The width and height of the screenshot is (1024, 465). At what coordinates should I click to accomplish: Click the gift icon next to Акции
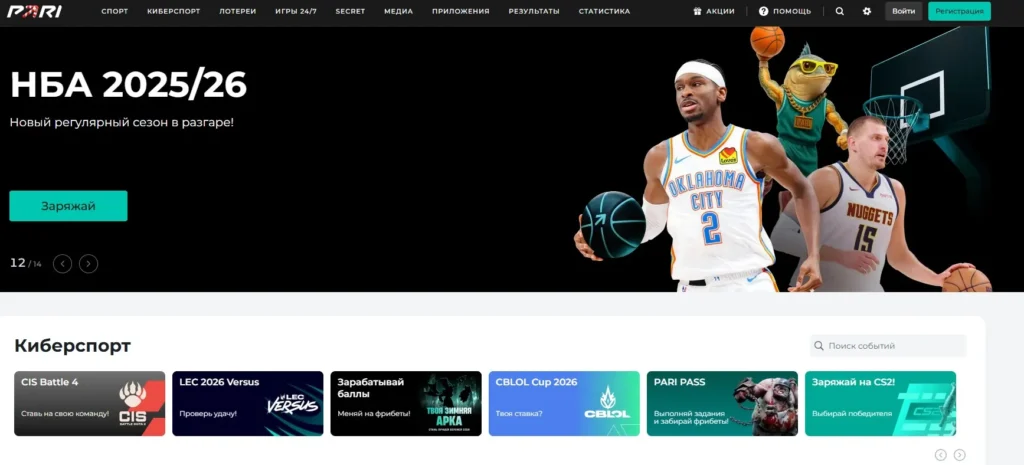697,11
